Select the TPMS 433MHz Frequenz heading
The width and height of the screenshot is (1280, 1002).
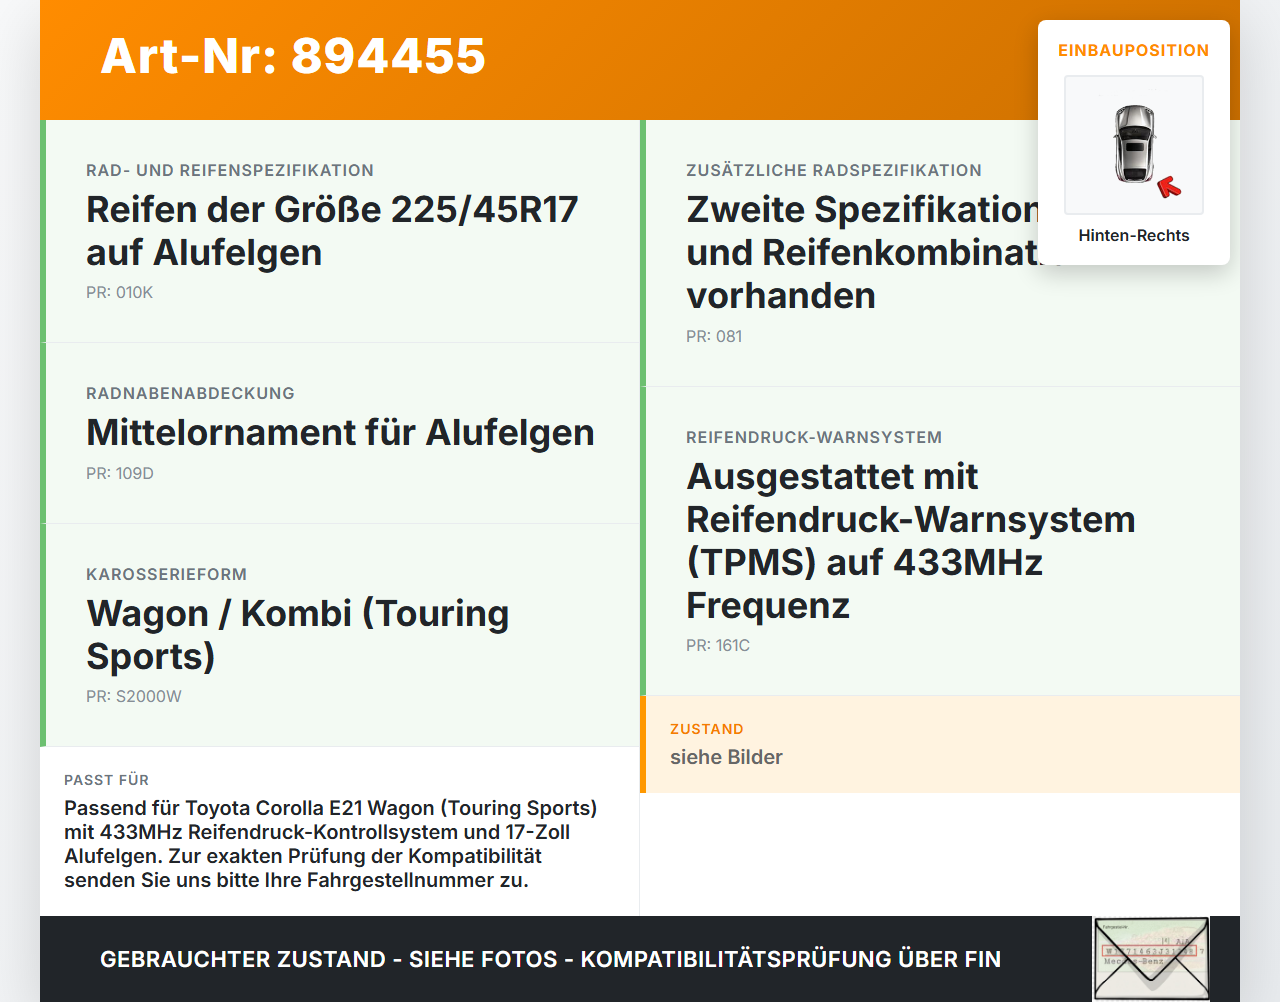911,541
